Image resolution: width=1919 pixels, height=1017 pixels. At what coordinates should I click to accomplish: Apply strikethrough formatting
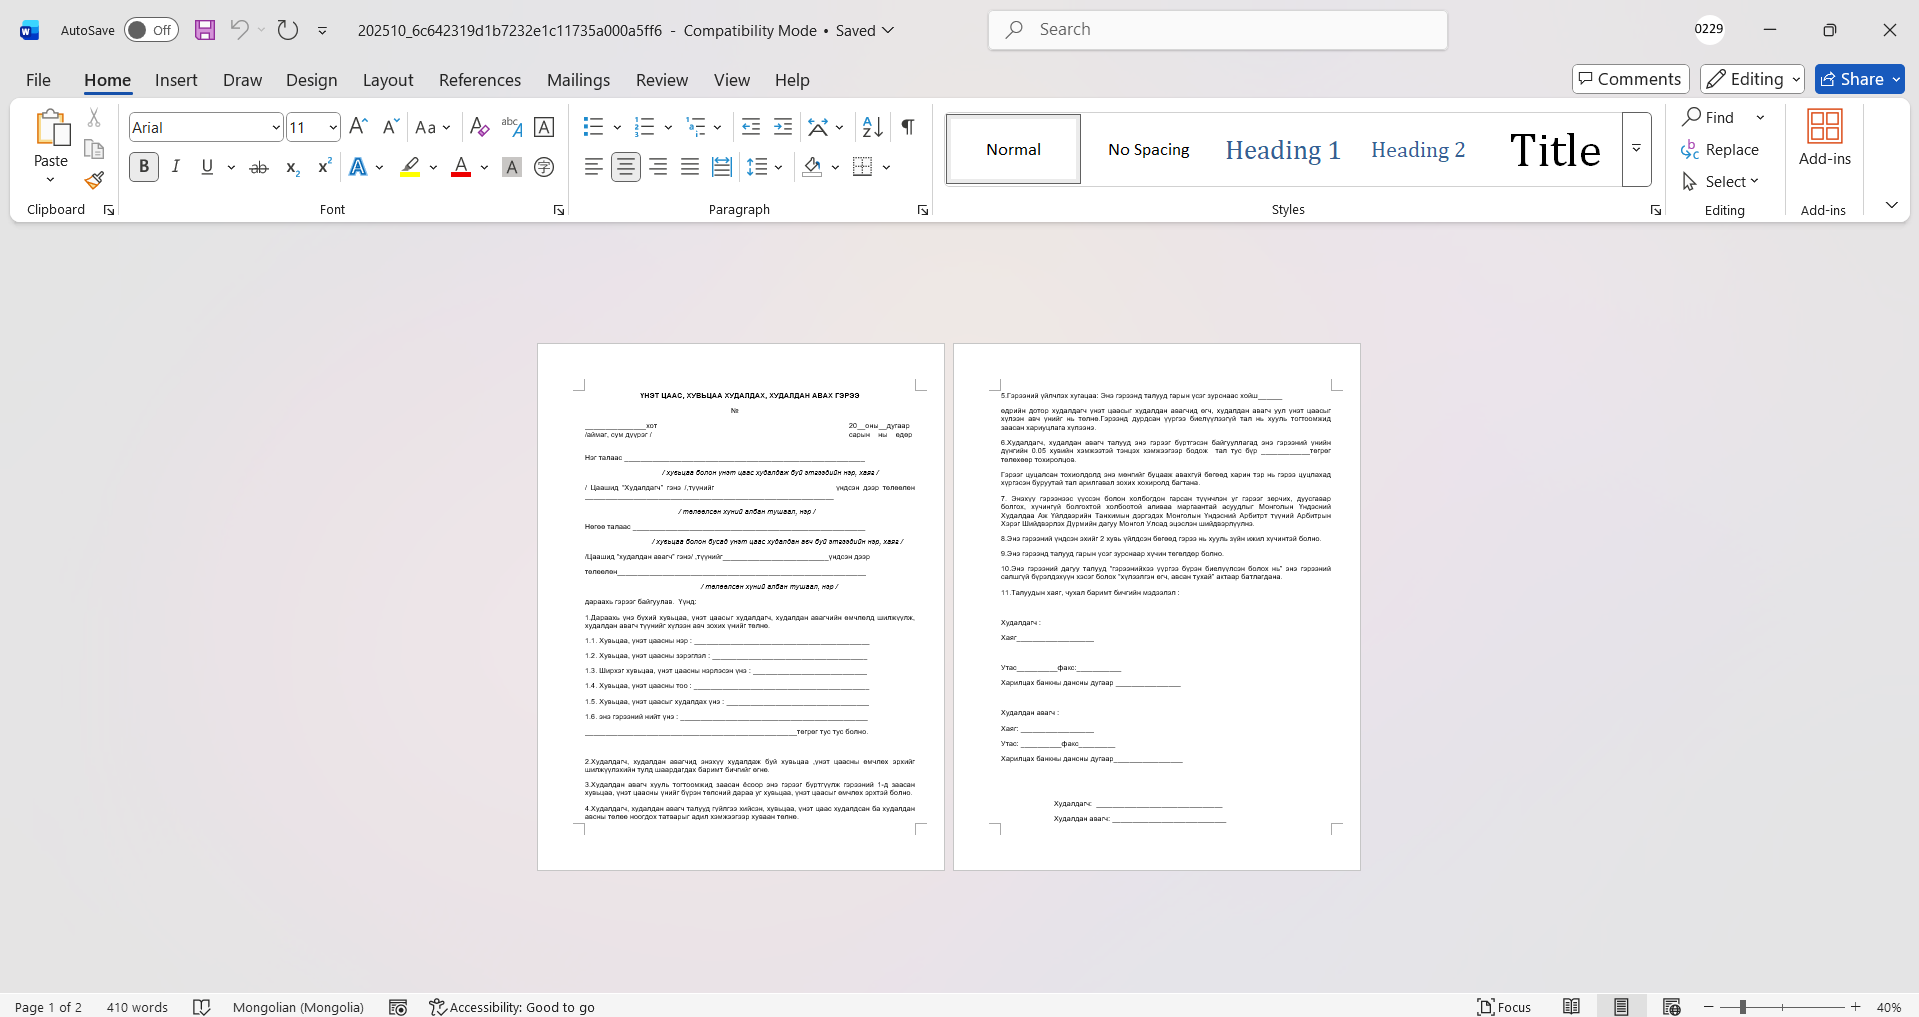click(259, 167)
